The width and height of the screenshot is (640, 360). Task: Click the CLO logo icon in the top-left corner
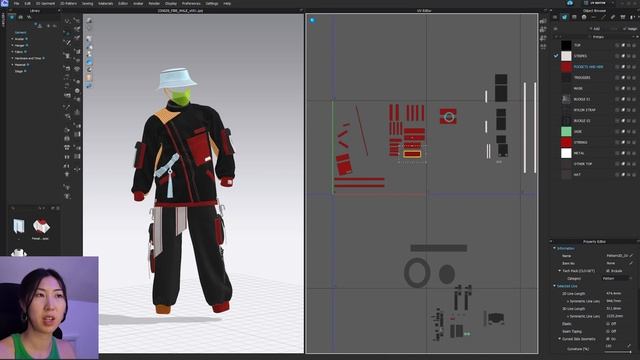(x=4, y=3)
